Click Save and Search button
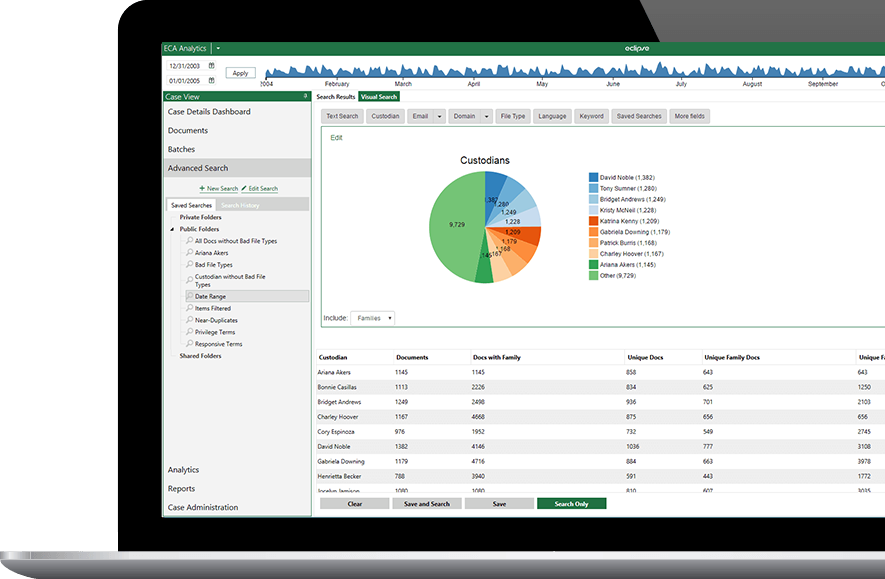 click(x=427, y=504)
